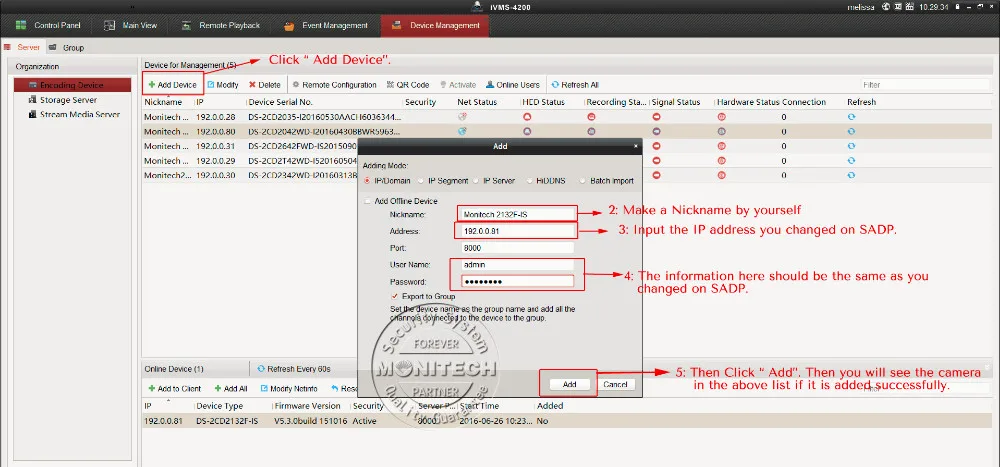The width and height of the screenshot is (1000, 467).
Task: Close the Add dialog
Action: point(635,146)
